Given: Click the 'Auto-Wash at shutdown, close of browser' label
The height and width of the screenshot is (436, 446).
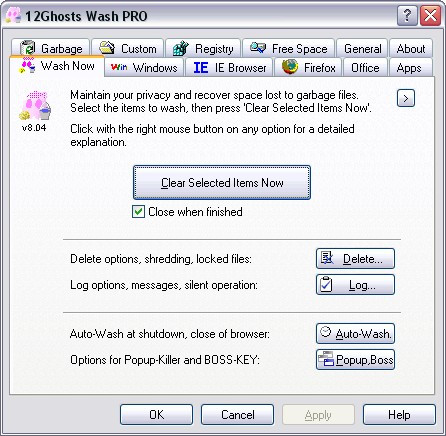Looking at the screenshot, I should 170,334.
